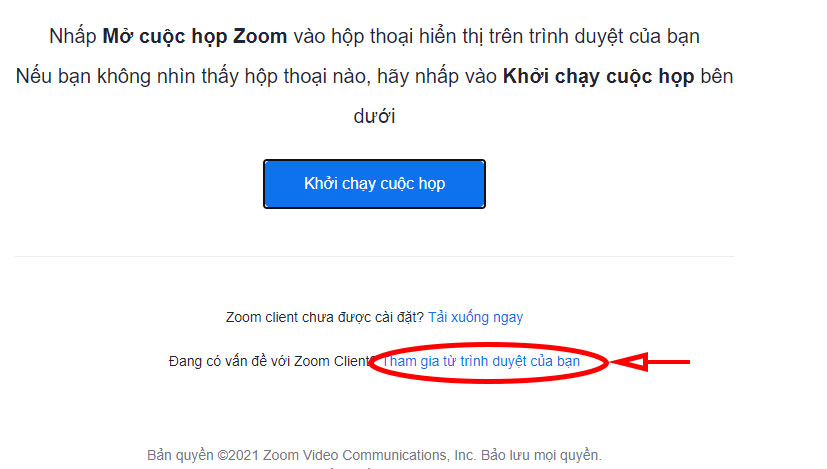Screen dimensions: 827x469
Task: Click the red arrow annotation
Action: [651, 362]
